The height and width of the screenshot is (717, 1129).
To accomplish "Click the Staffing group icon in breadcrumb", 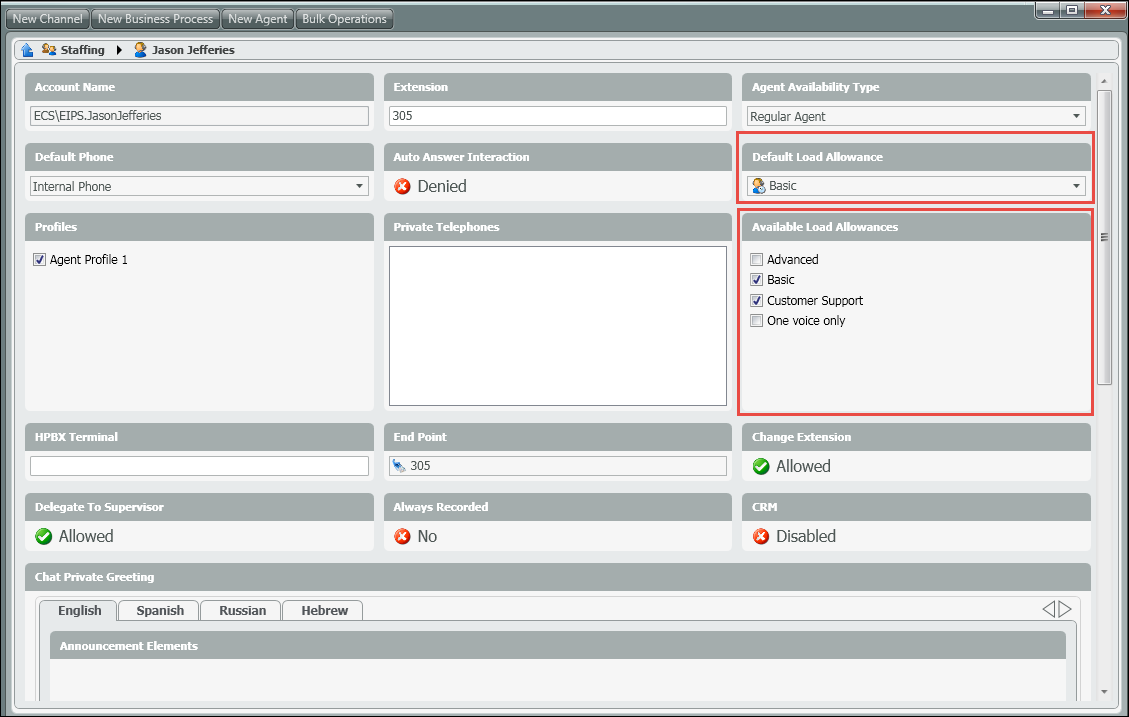I will click(49, 50).
